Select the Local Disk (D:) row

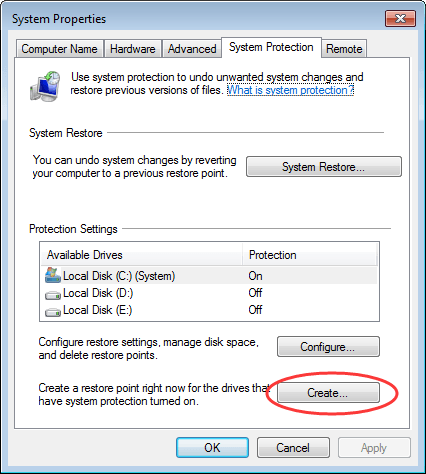pyautogui.click(x=209, y=293)
